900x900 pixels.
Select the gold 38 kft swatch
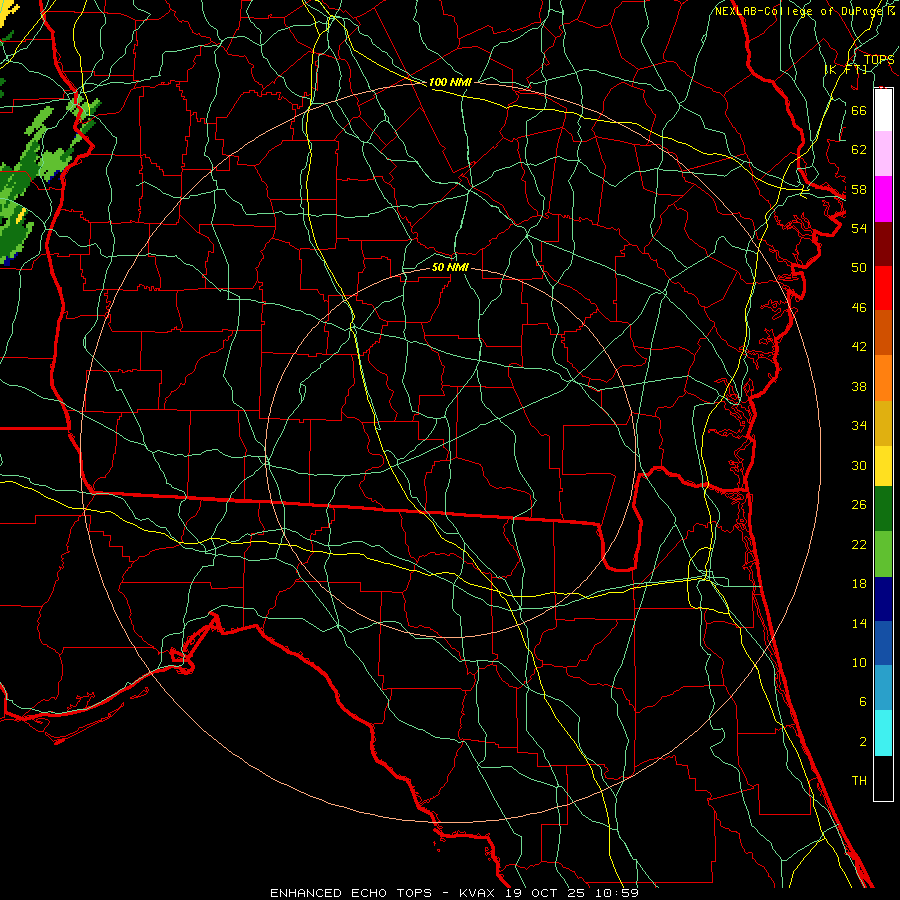click(883, 423)
